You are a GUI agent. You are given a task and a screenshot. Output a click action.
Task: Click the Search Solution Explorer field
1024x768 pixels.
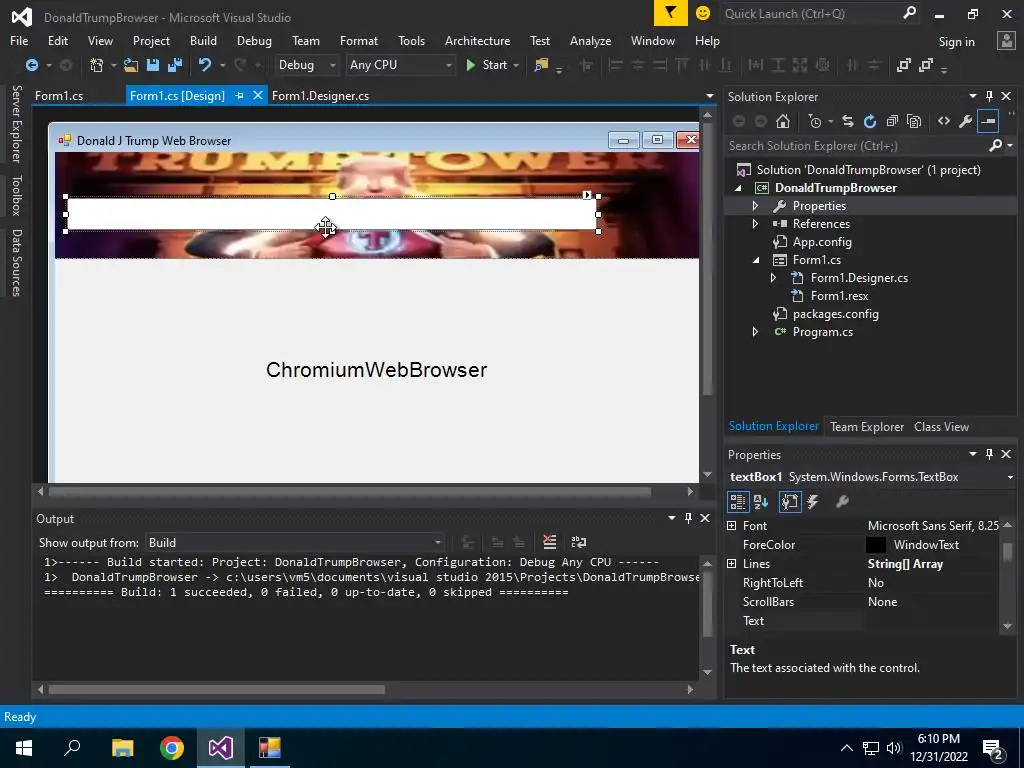click(x=869, y=146)
